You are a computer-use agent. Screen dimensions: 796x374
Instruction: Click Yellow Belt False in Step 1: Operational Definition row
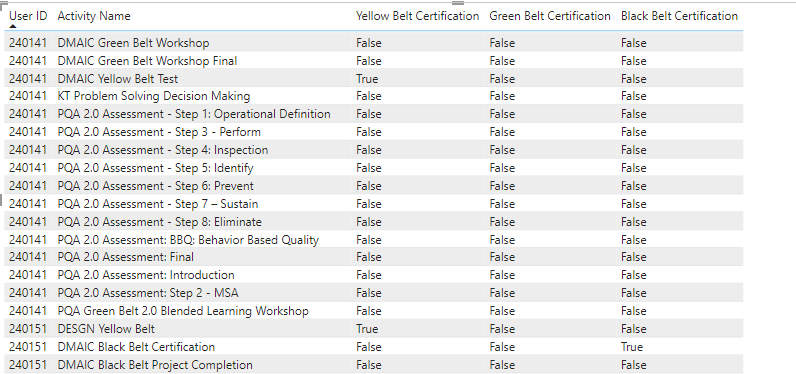369,114
